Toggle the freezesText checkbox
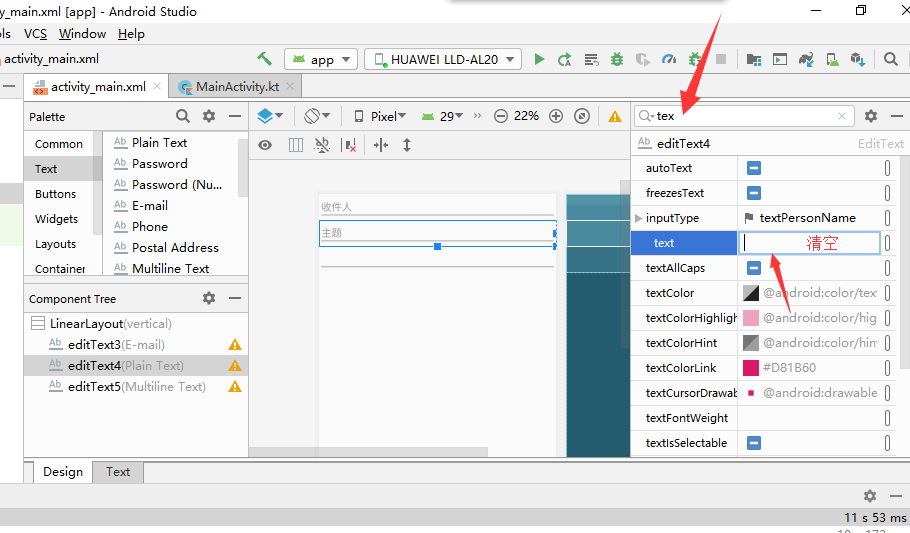This screenshot has height=533, width=910. (x=753, y=193)
